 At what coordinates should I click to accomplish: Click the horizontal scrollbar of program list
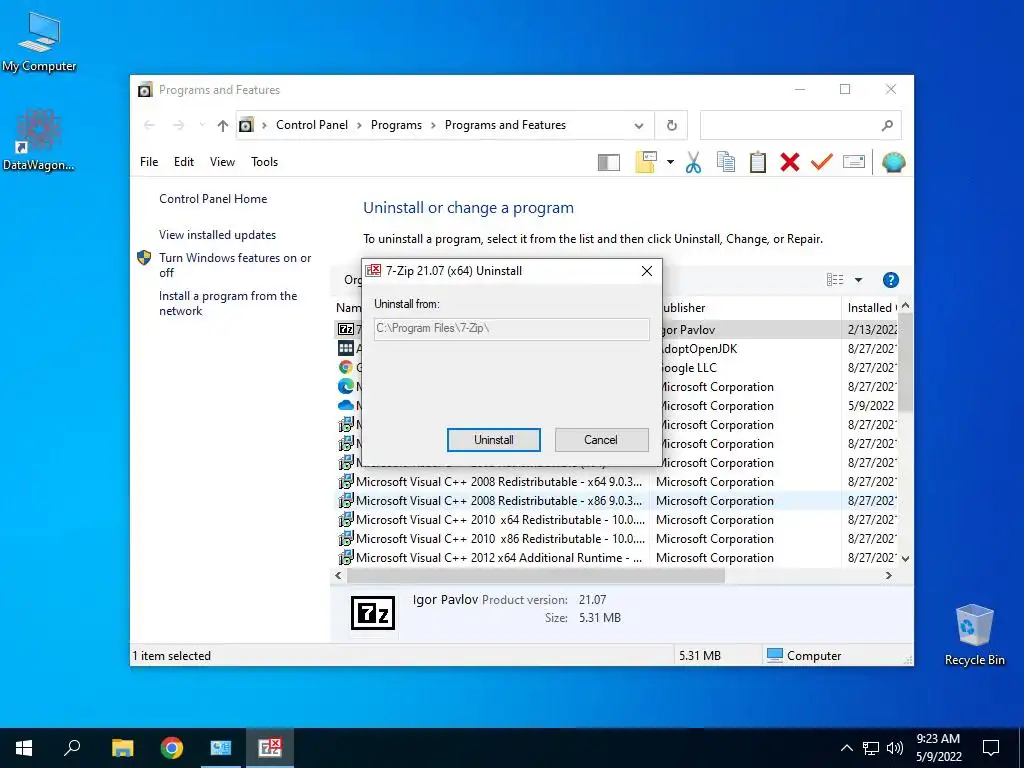tap(536, 575)
